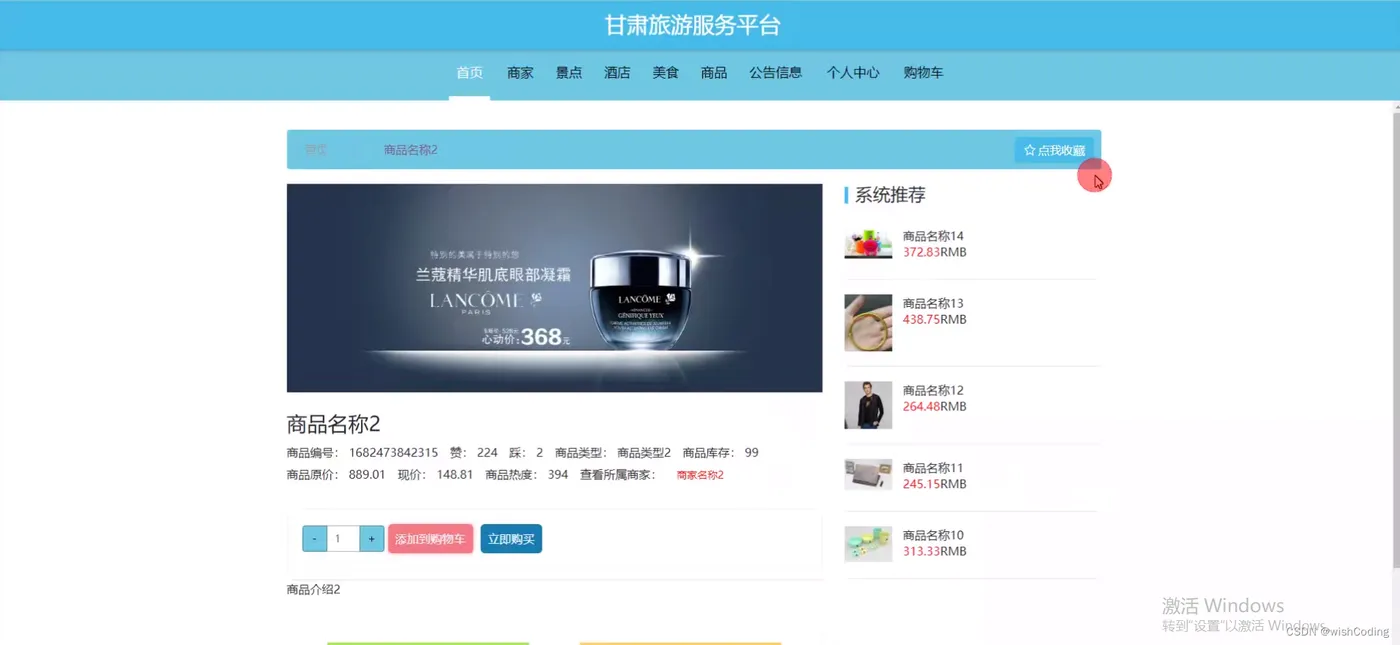Open 个人中心 in the navigation bar
This screenshot has height=645, width=1400.
853,73
